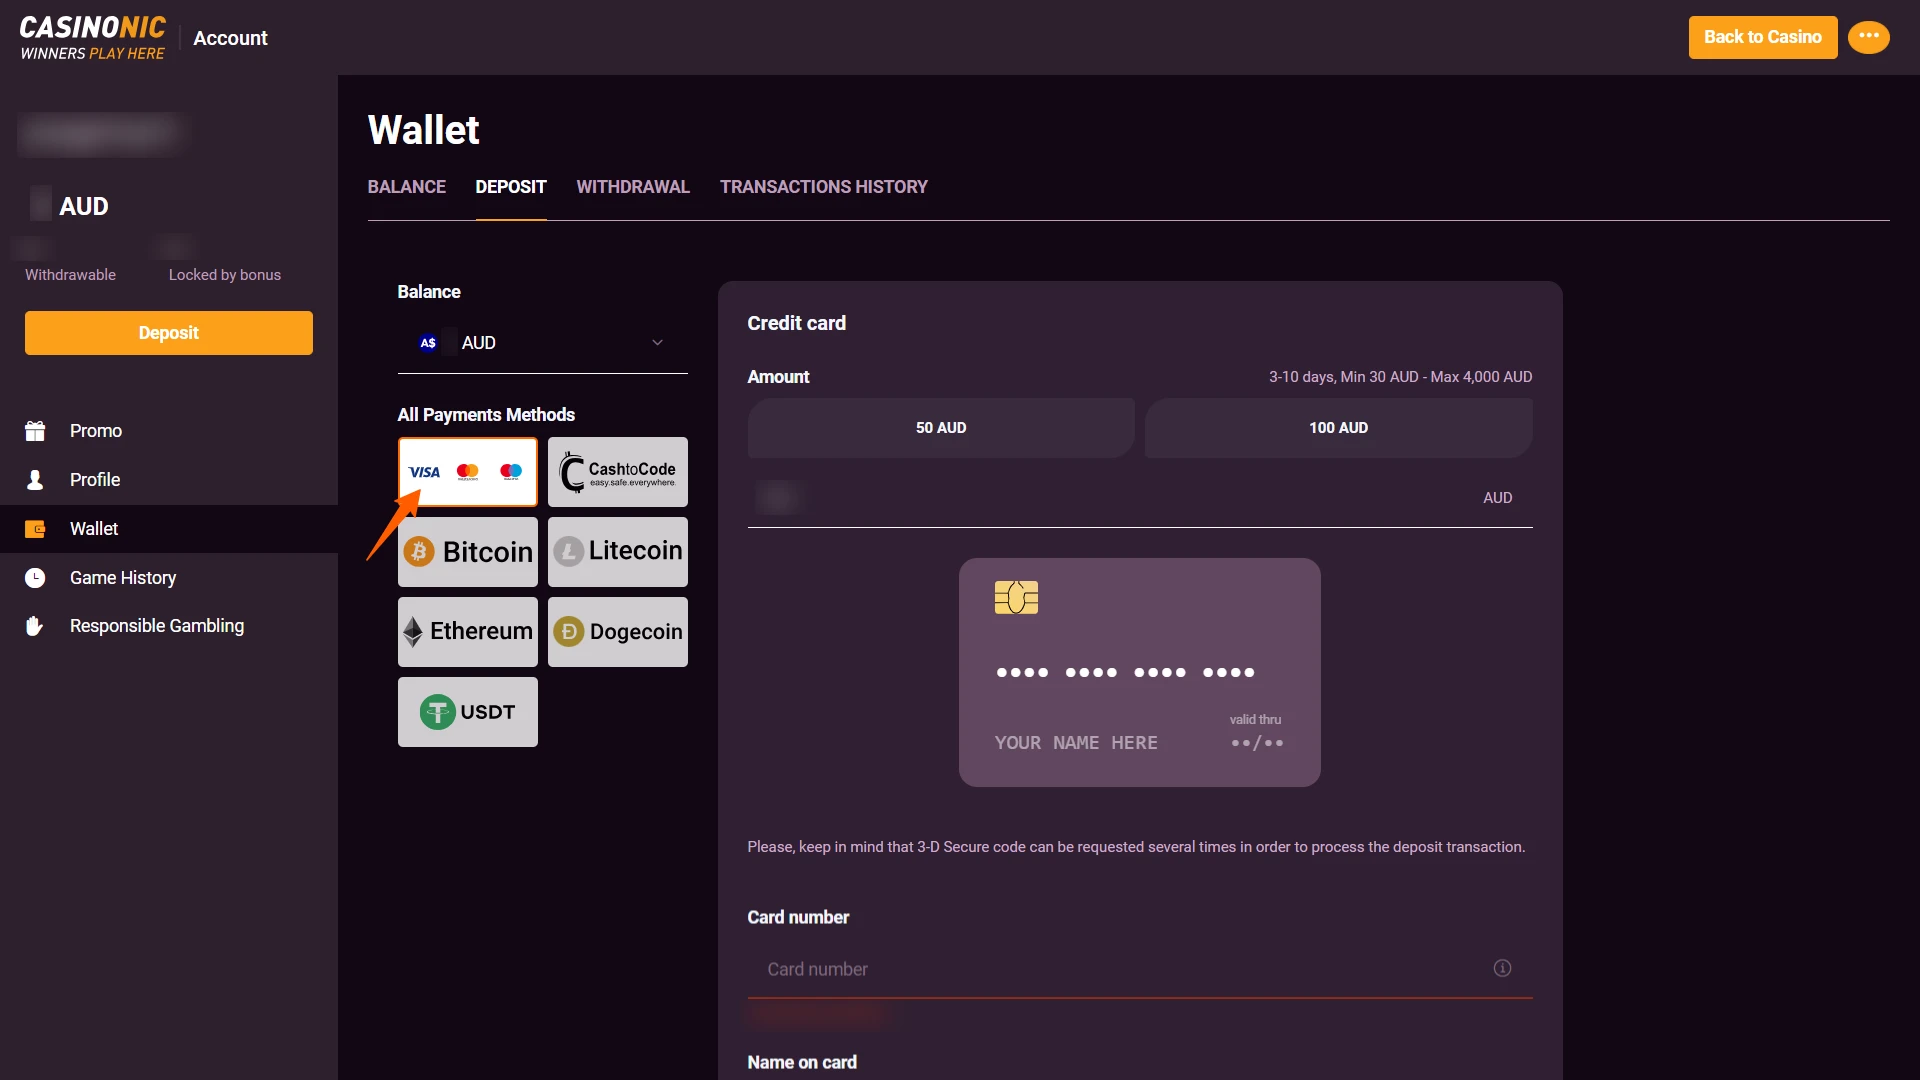Open the Transactions History tab
Screen dimensions: 1920x1080
(x=823, y=187)
